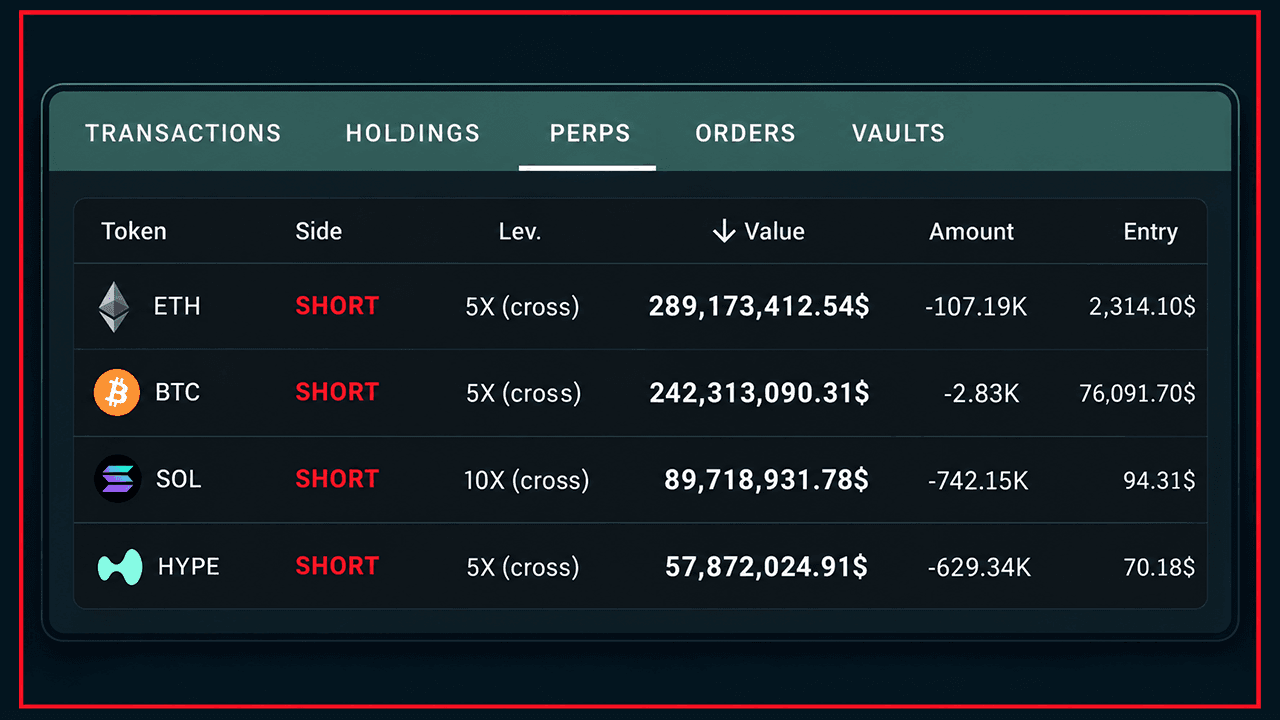The image size is (1280, 720).
Task: Click the BTC 5X (cross) leverage
Action: tap(523, 393)
